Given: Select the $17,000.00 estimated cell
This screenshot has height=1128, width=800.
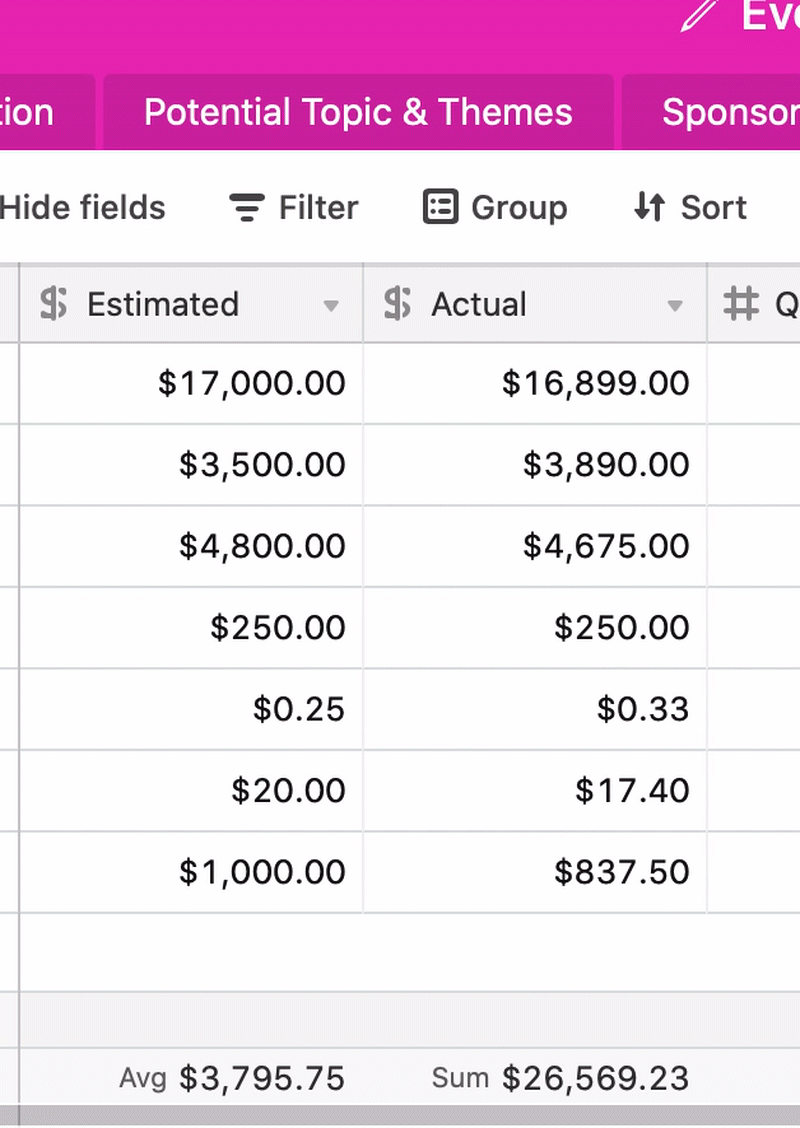Looking at the screenshot, I should (x=191, y=383).
